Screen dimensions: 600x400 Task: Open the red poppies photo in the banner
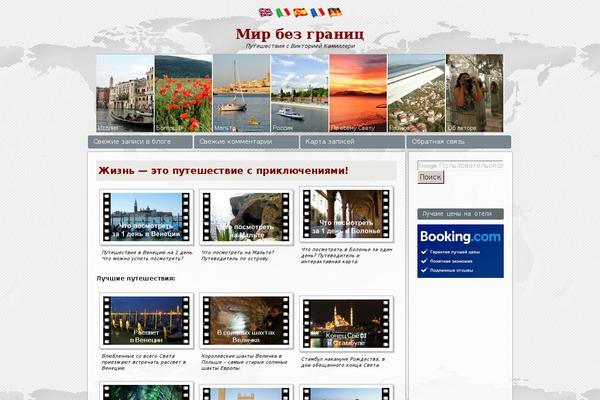click(x=183, y=93)
